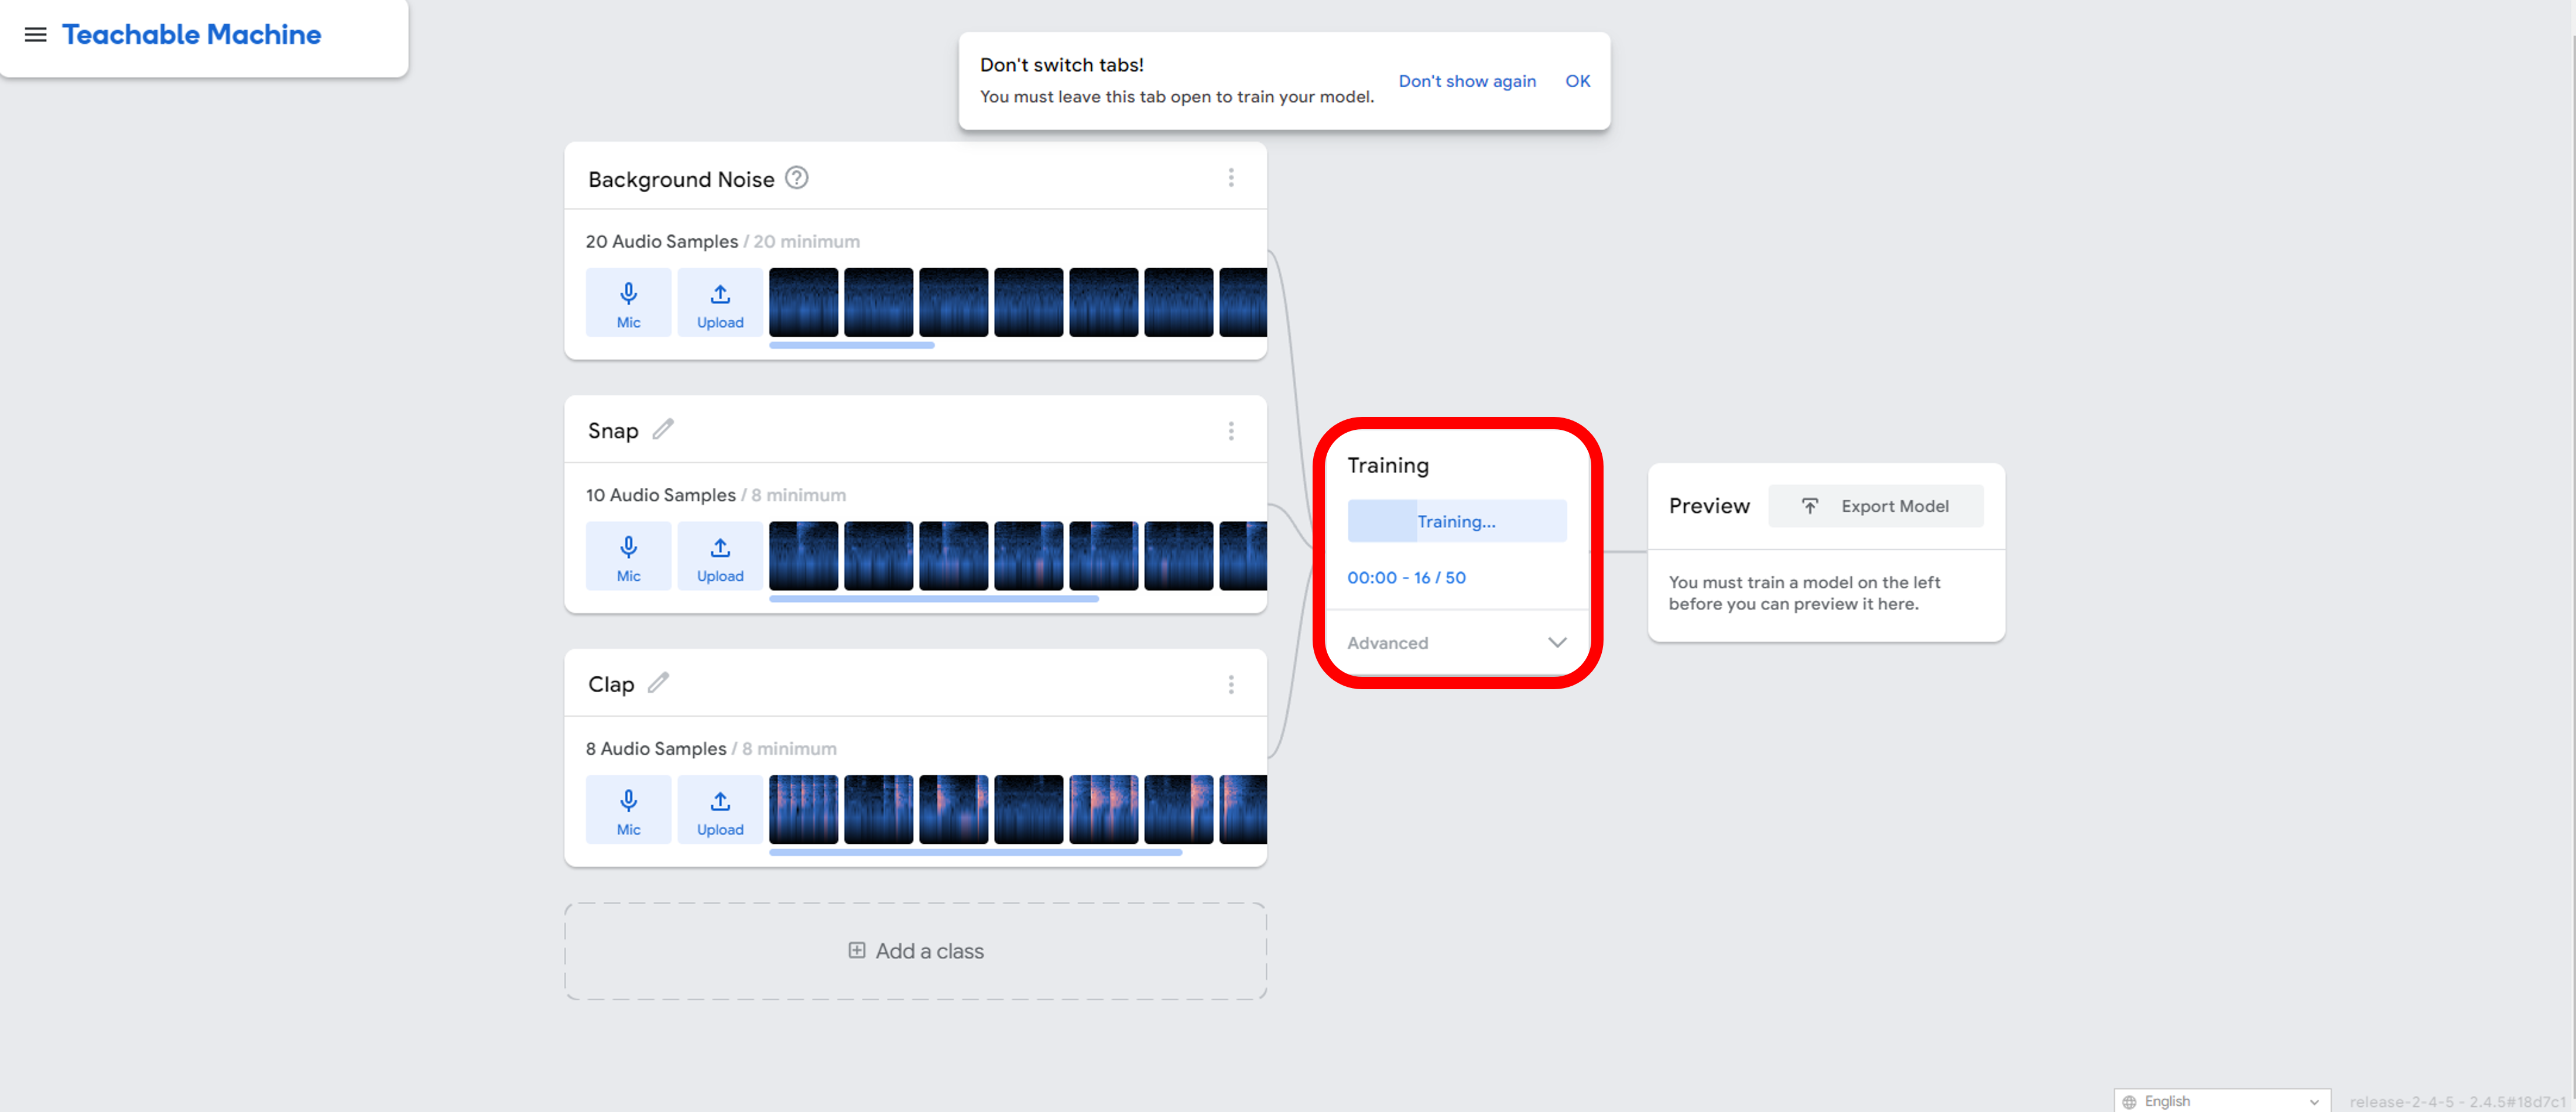The width and height of the screenshot is (2576, 1112).
Task: Click the Upload button in Snap class
Action: [x=719, y=557]
